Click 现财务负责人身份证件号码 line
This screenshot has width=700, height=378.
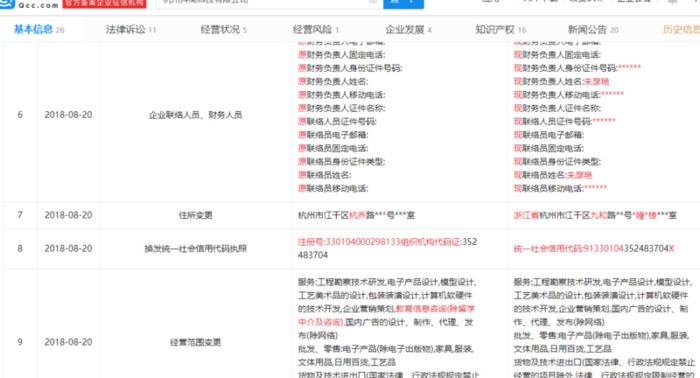[x=577, y=68]
